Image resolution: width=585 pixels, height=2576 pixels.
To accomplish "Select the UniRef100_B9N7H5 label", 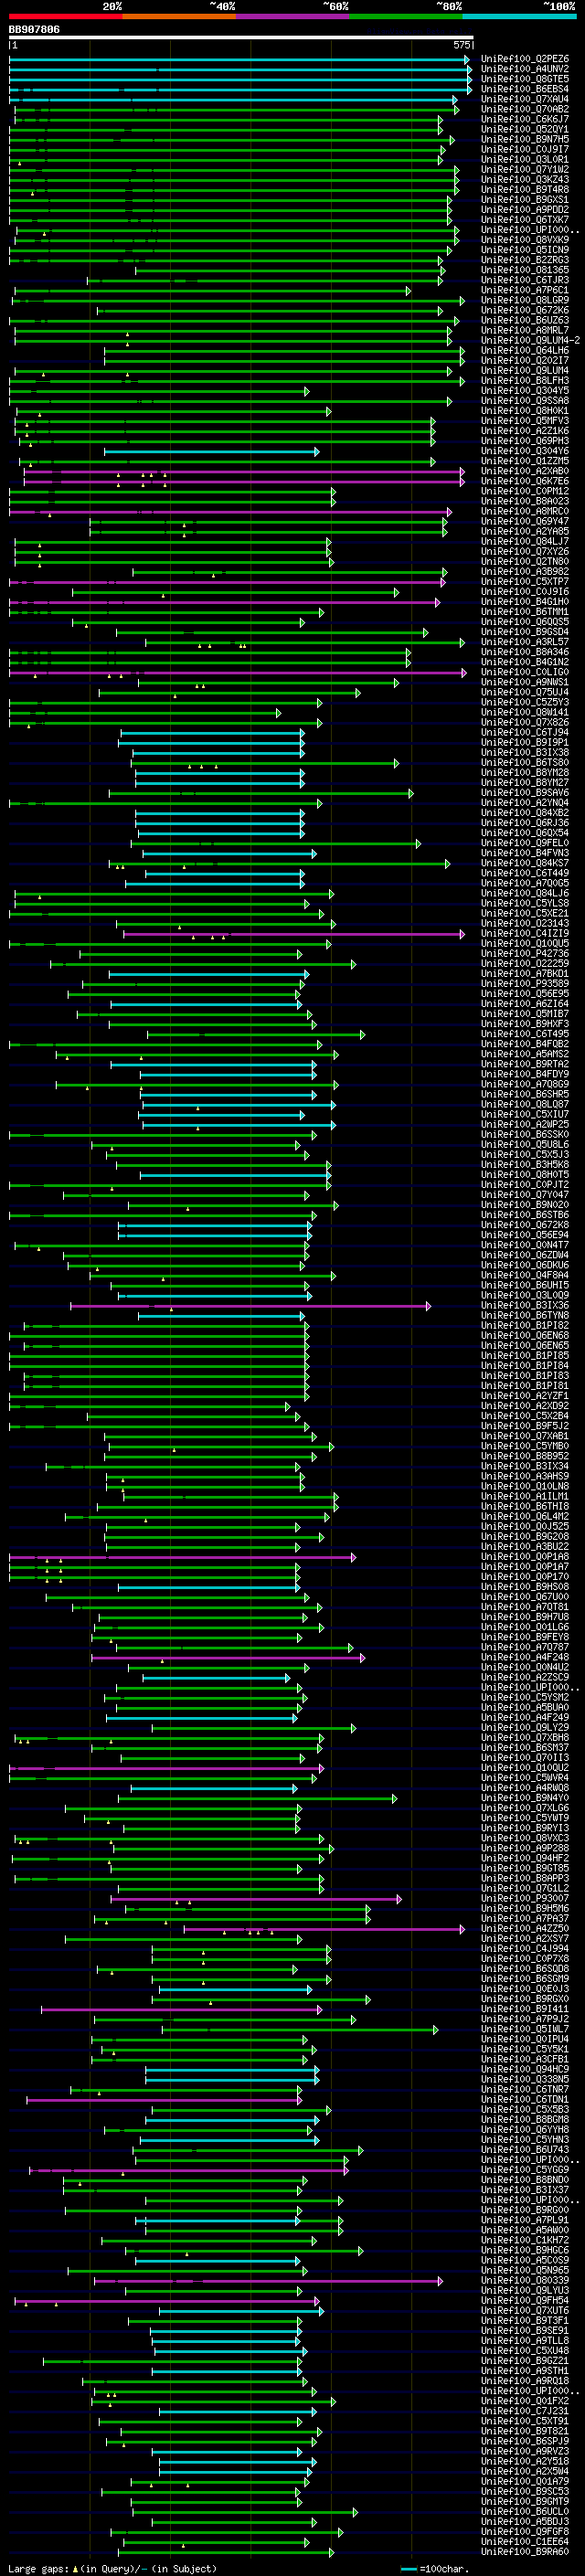I will pos(525,140).
